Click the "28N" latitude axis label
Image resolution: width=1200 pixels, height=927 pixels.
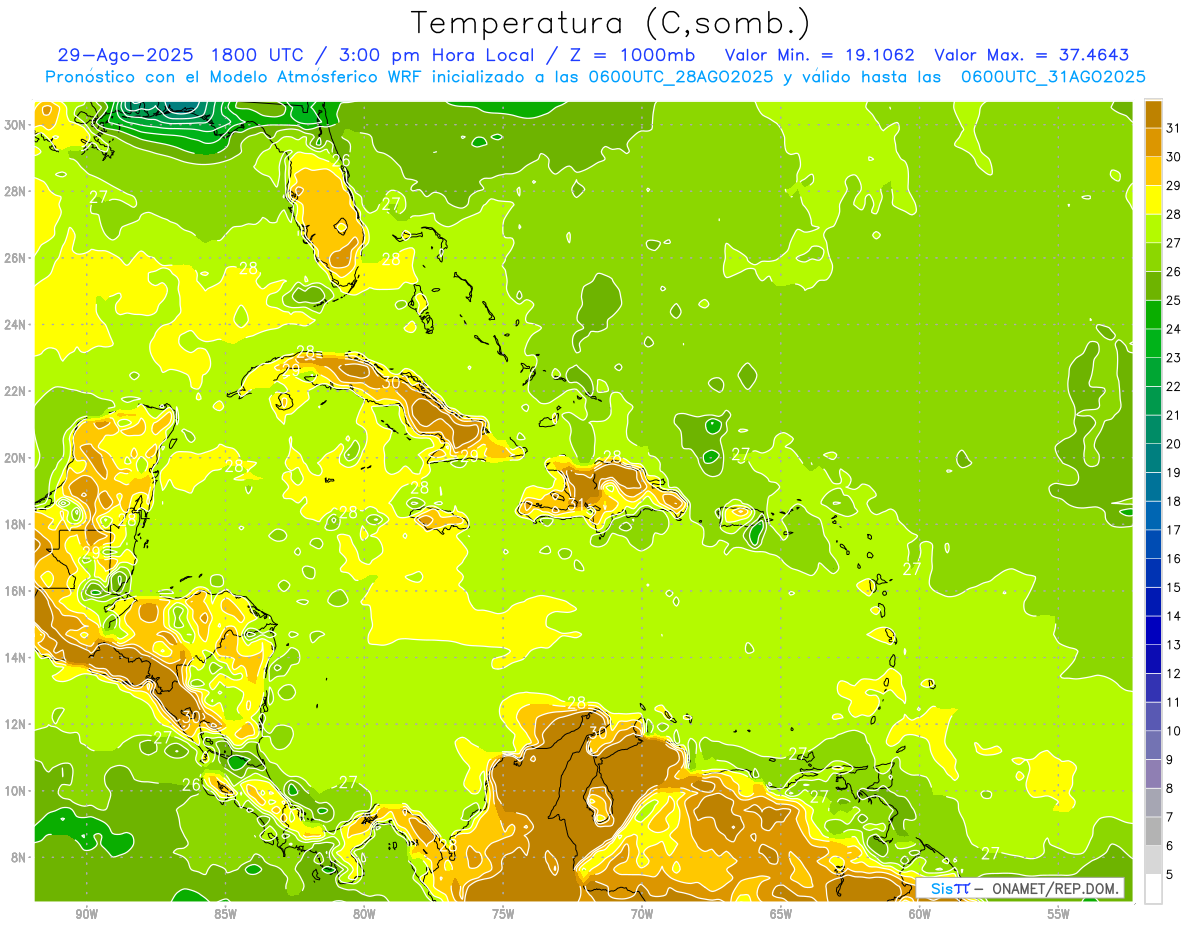[x=16, y=191]
